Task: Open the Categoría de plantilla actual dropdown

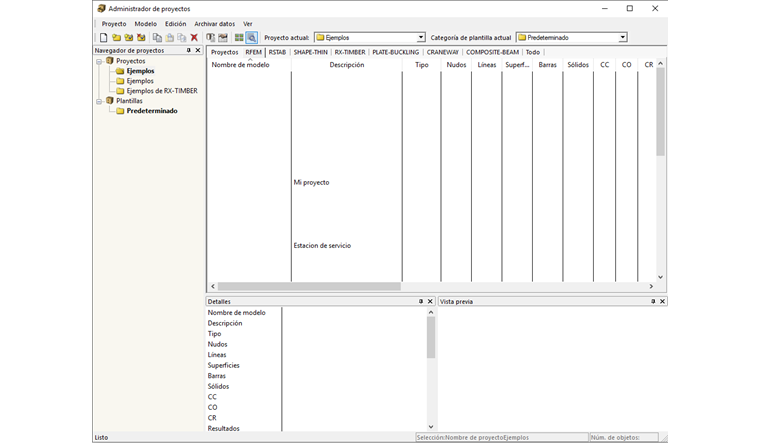Action: [x=623, y=37]
